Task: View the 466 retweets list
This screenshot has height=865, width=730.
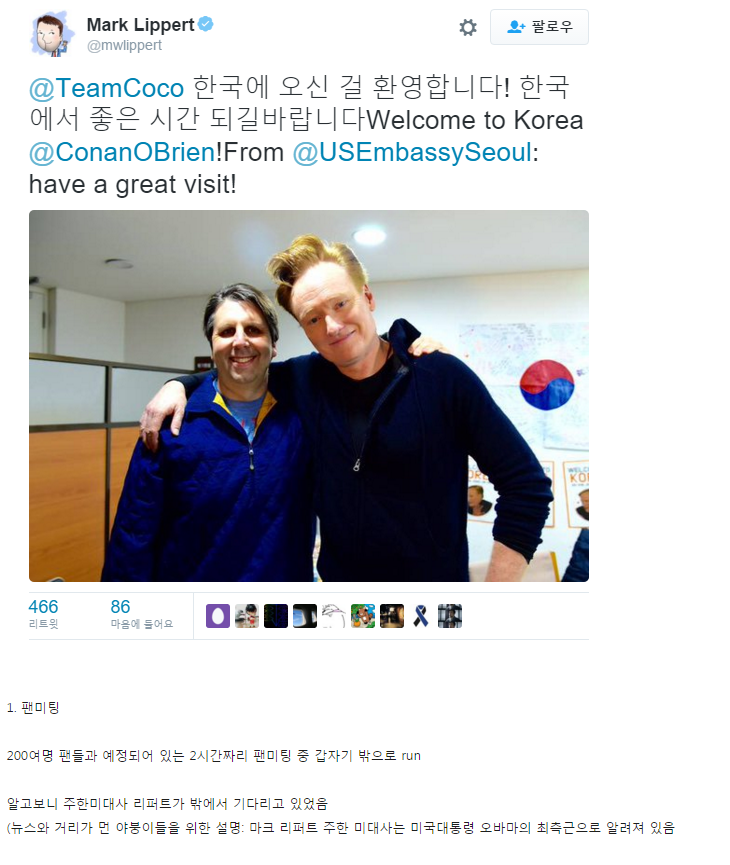Action: coord(44,613)
